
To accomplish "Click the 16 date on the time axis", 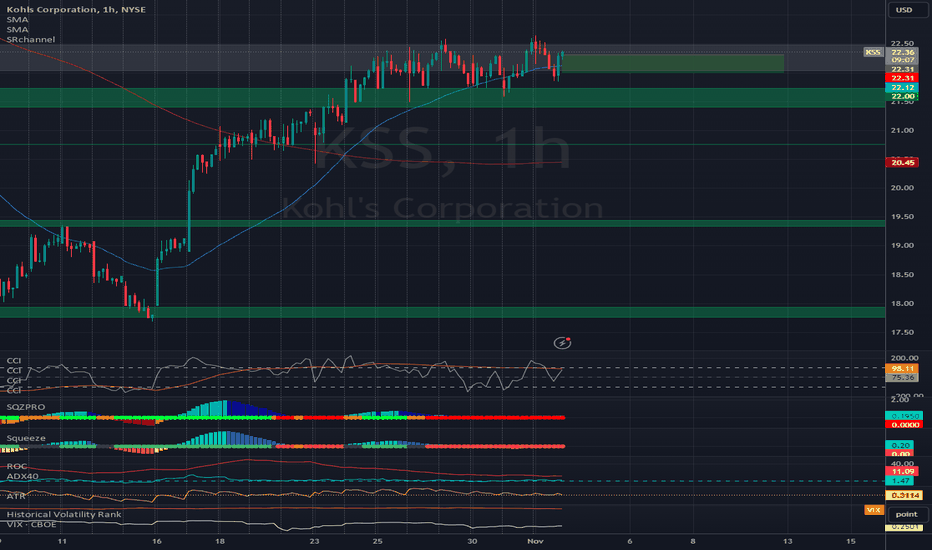I will coord(156,541).
